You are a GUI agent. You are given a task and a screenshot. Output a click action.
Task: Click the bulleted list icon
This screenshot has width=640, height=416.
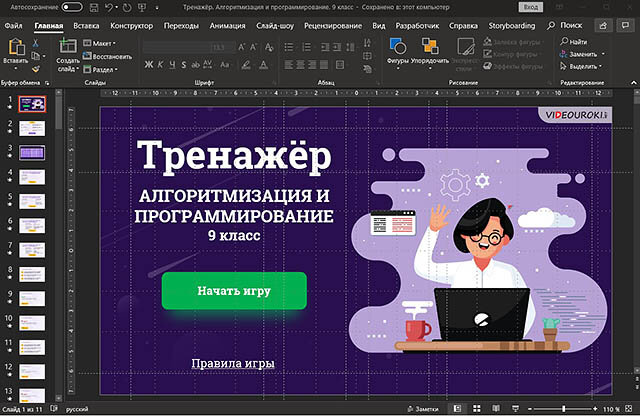click(x=289, y=47)
